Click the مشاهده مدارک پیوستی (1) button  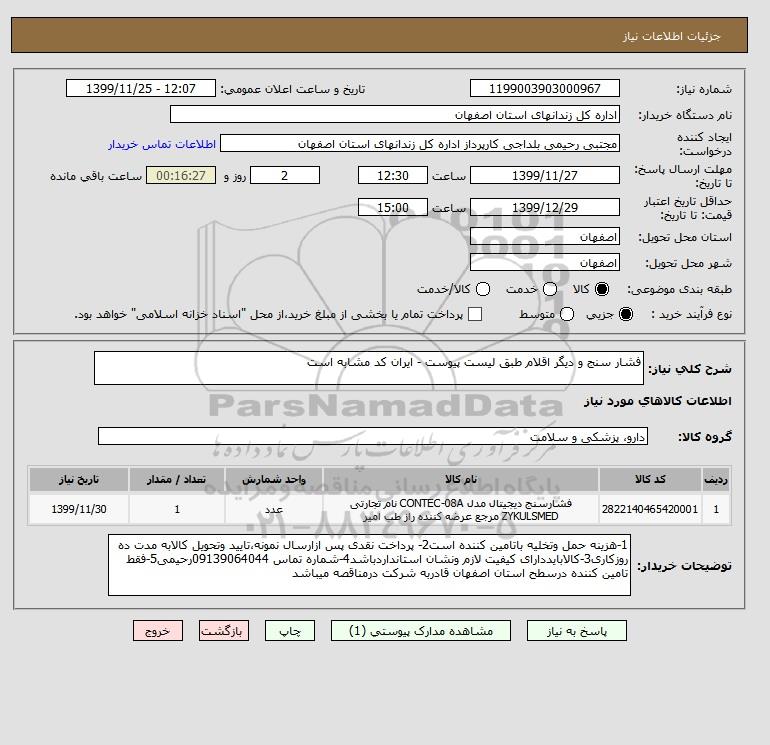tap(421, 631)
